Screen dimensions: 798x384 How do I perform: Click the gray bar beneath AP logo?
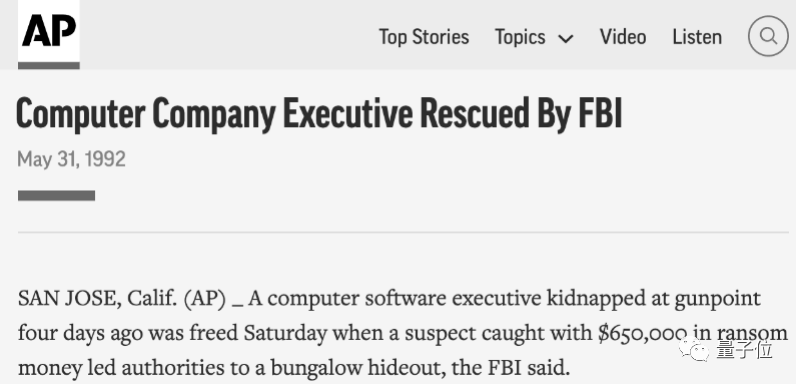click(49, 66)
